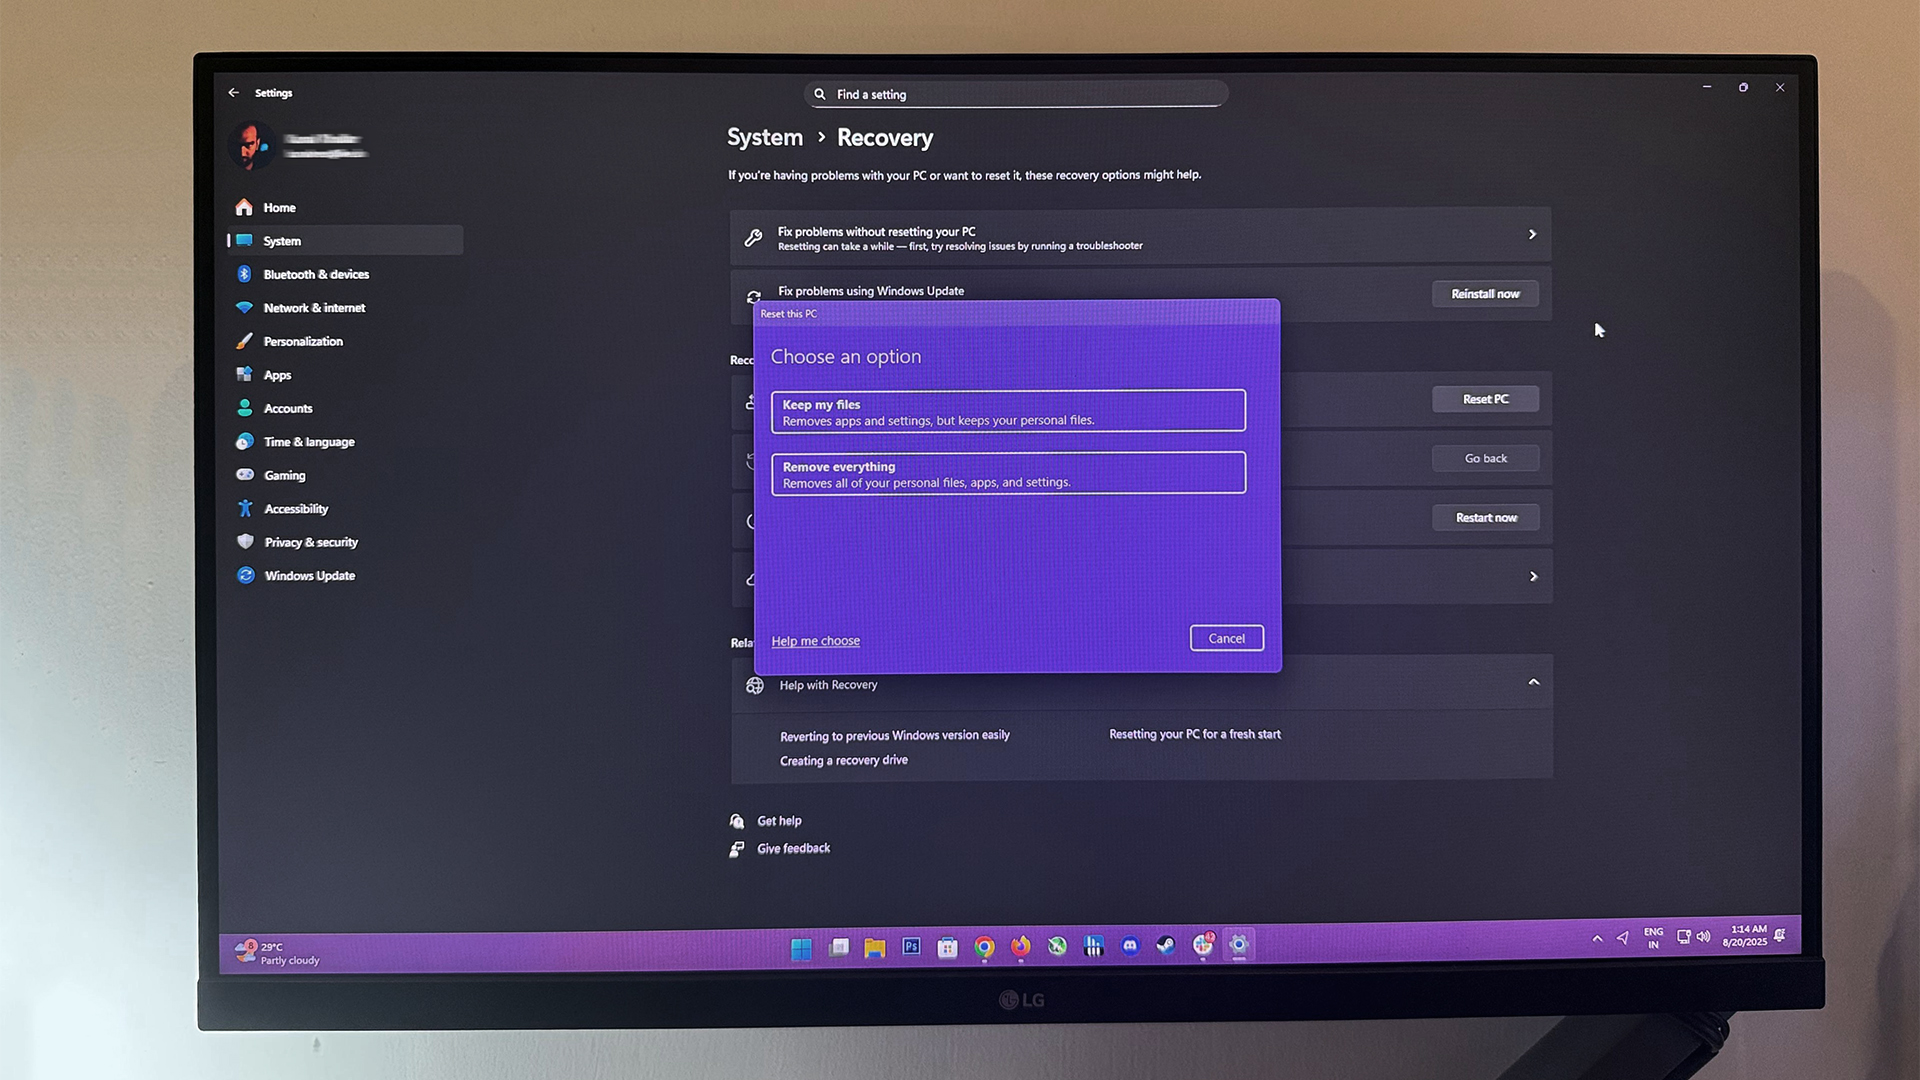Click the Go back button

pyautogui.click(x=1486, y=458)
